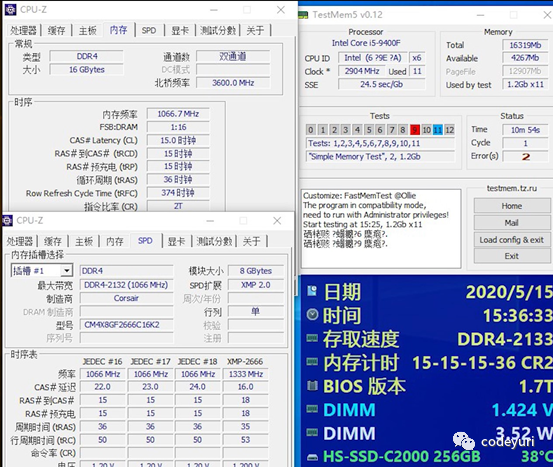Switch to SPD tab in upper CPU-Z window

(149, 31)
